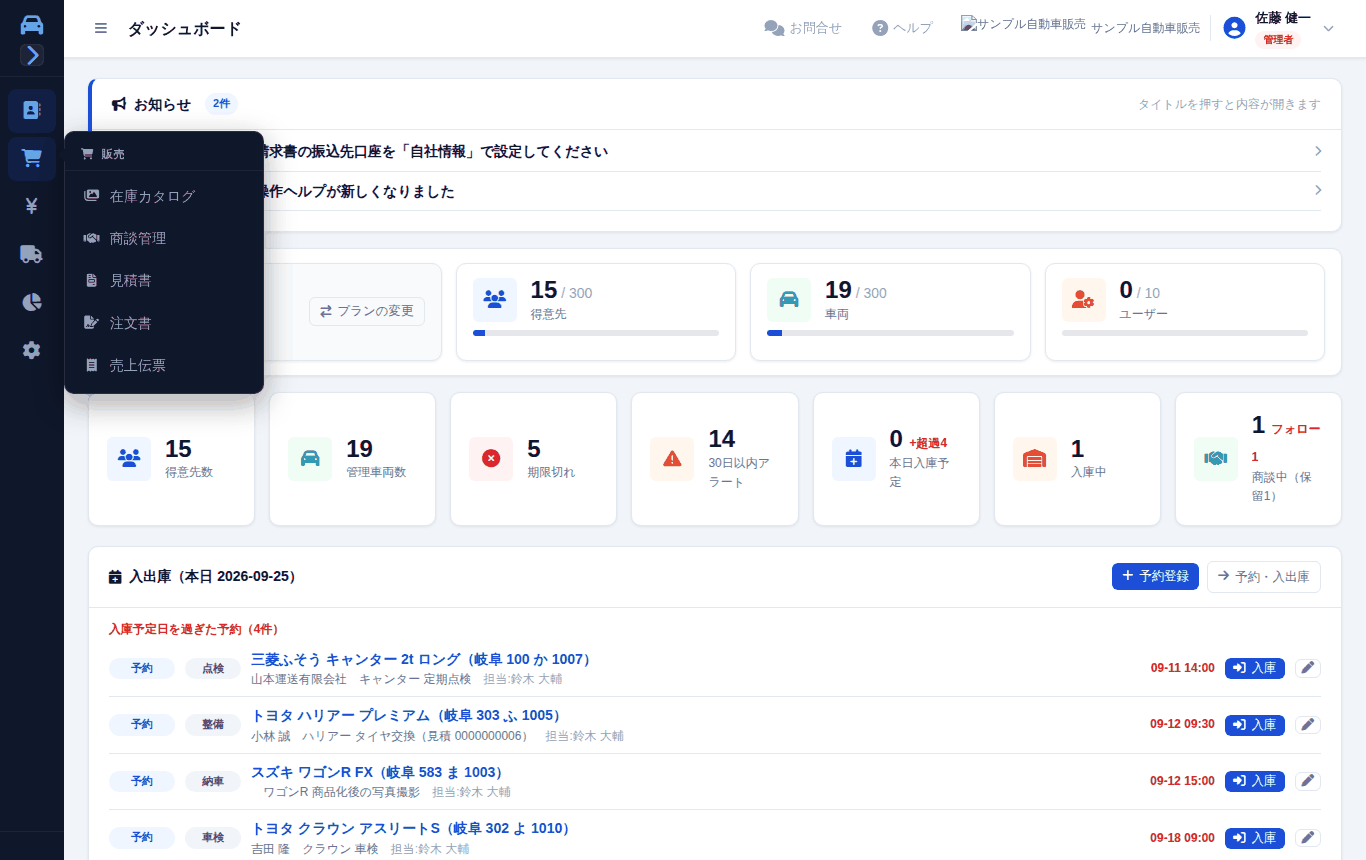
Task: Click the プランの変更 button
Action: pyautogui.click(x=367, y=311)
